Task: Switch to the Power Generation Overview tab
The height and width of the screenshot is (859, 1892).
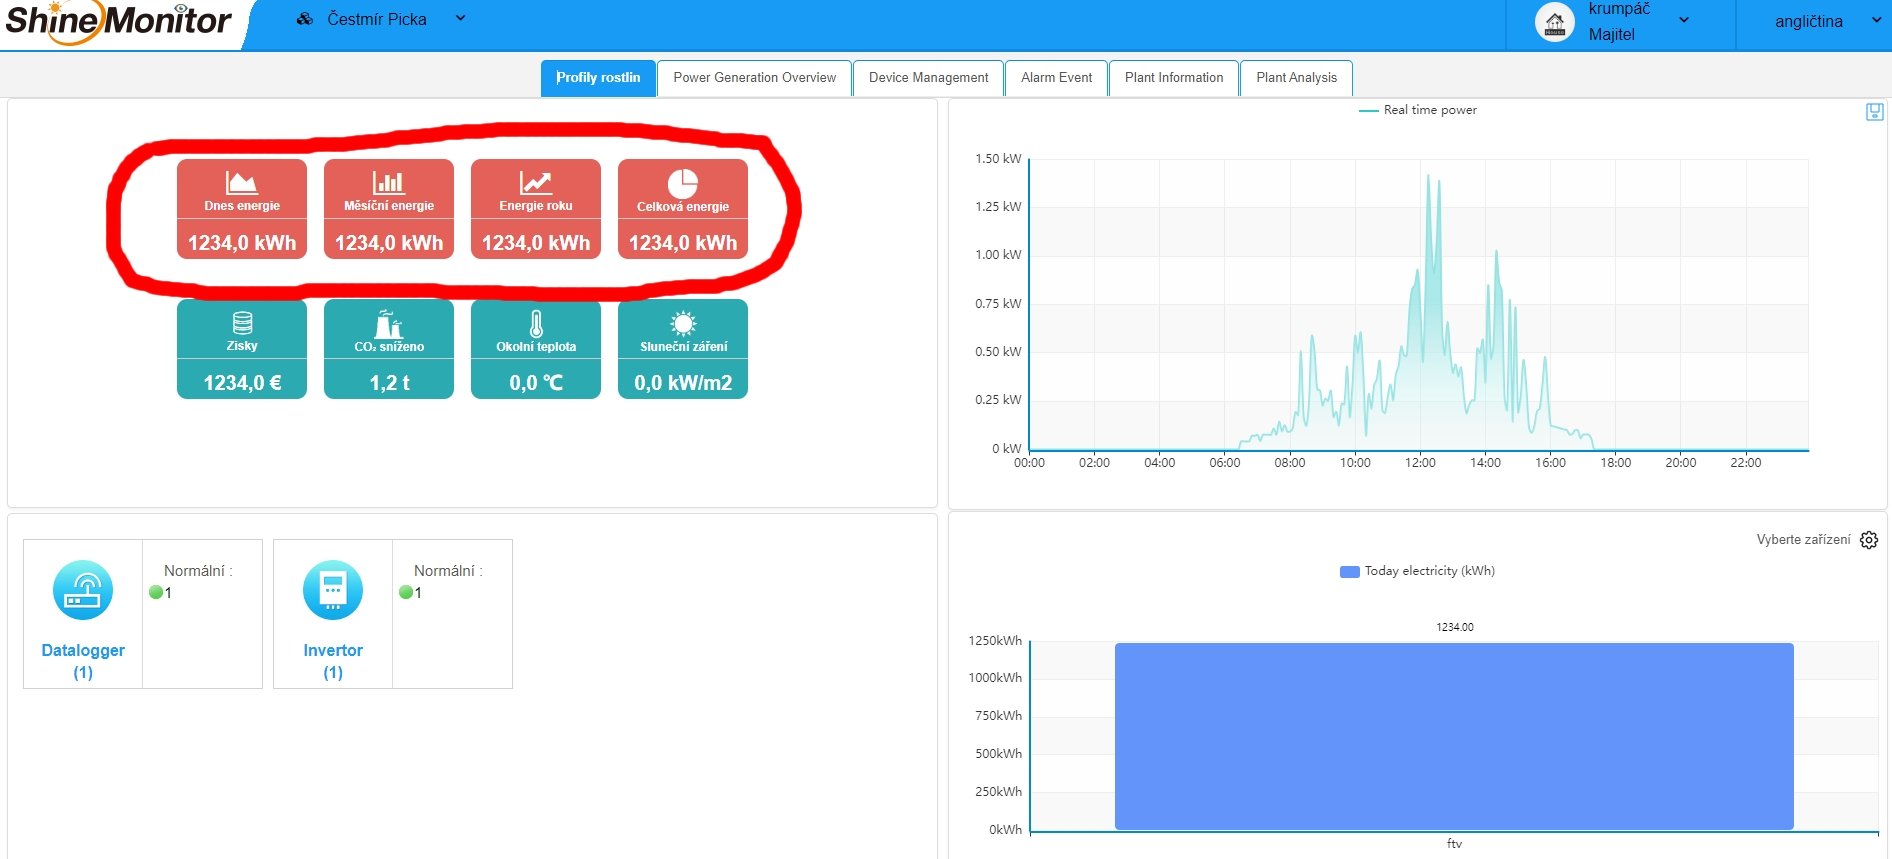Action: click(754, 78)
